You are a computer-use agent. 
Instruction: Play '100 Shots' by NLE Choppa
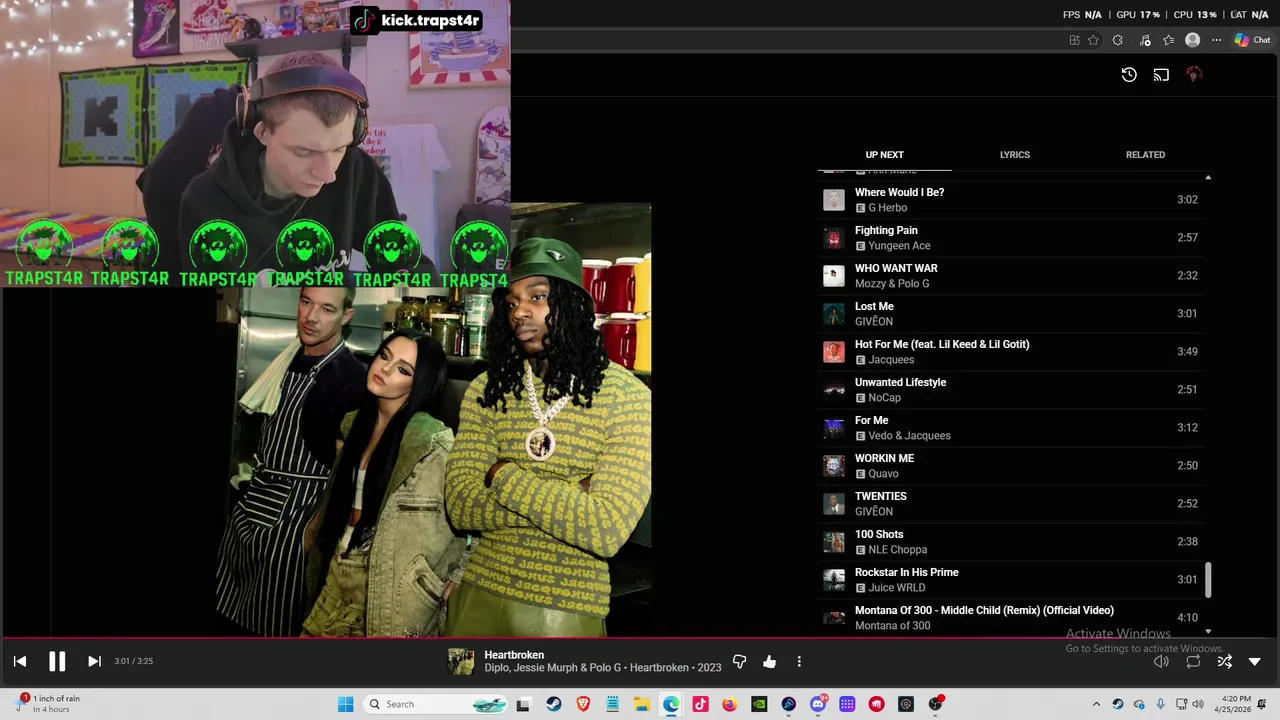[x=1010, y=542]
